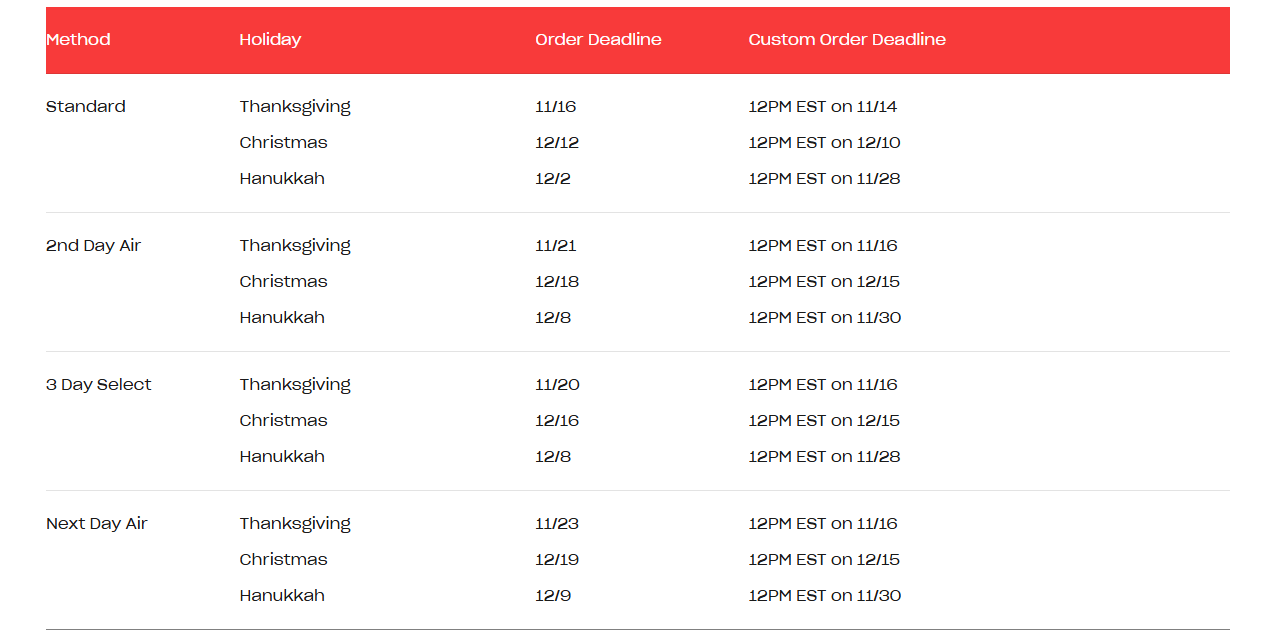
Task: Select the 11/20 order deadline date
Action: point(557,385)
